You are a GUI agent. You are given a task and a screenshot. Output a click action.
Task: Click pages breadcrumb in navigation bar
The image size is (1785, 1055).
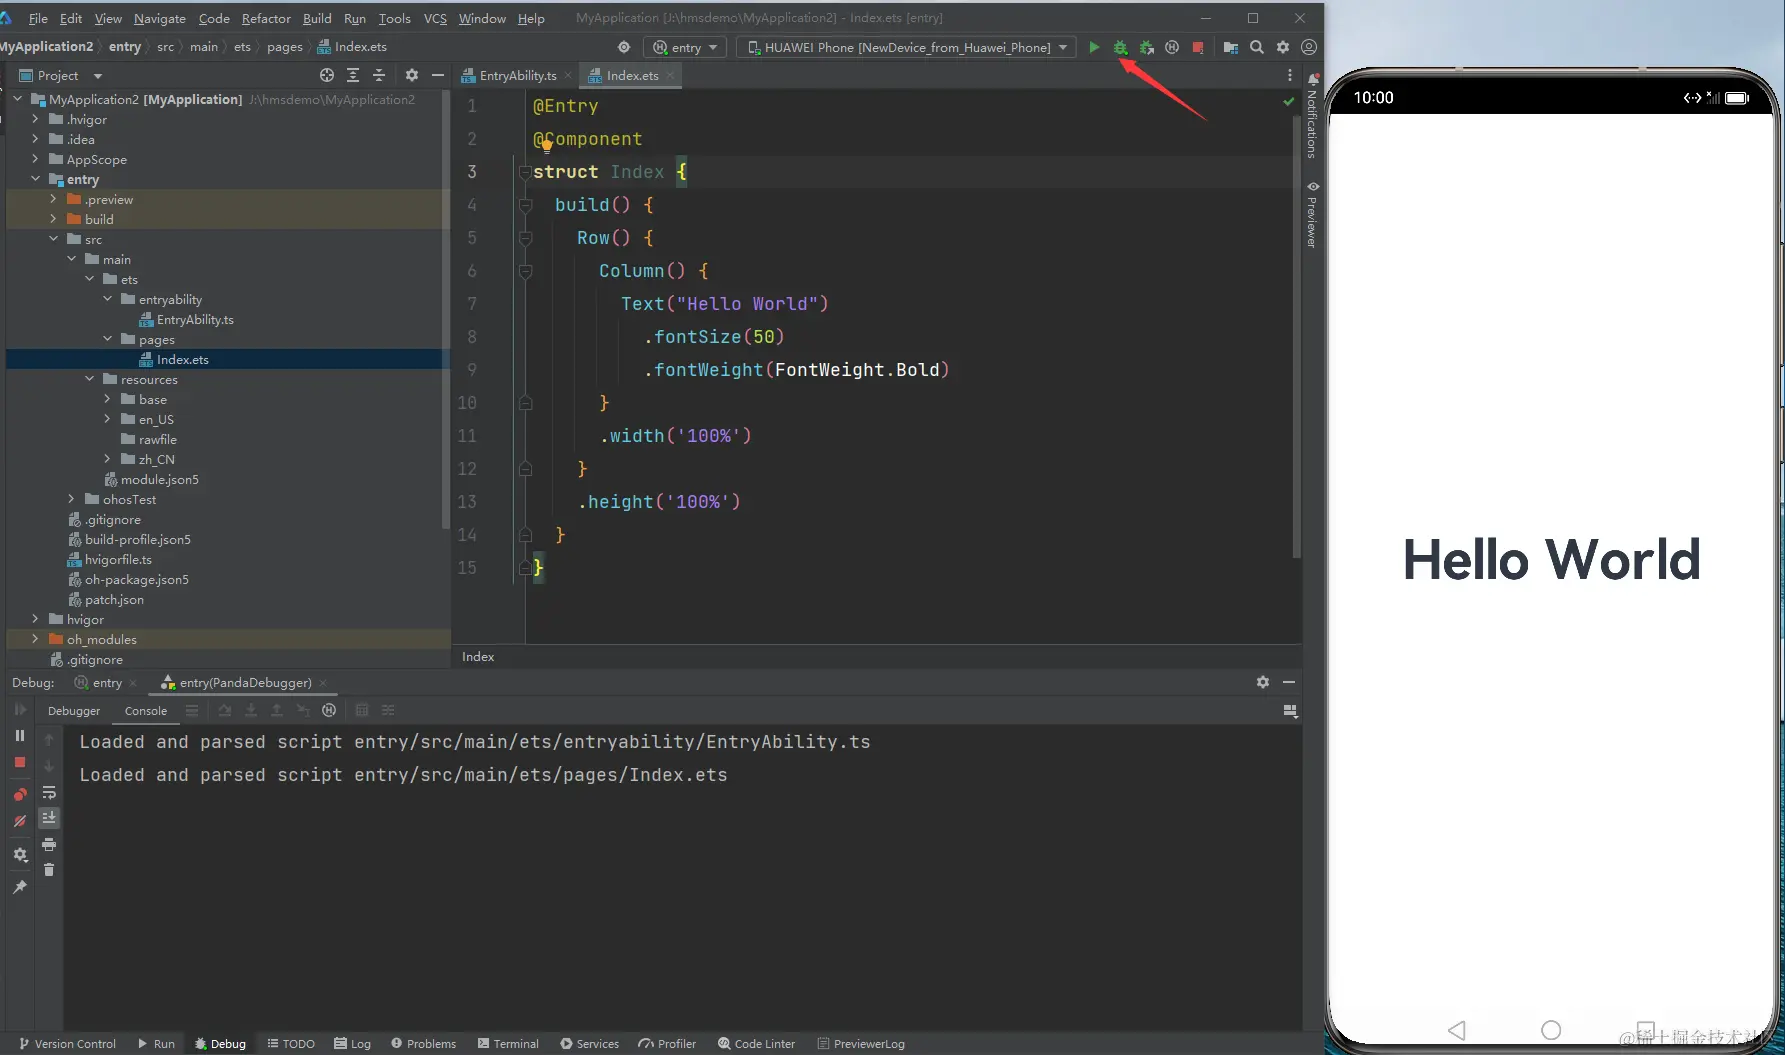285,47
